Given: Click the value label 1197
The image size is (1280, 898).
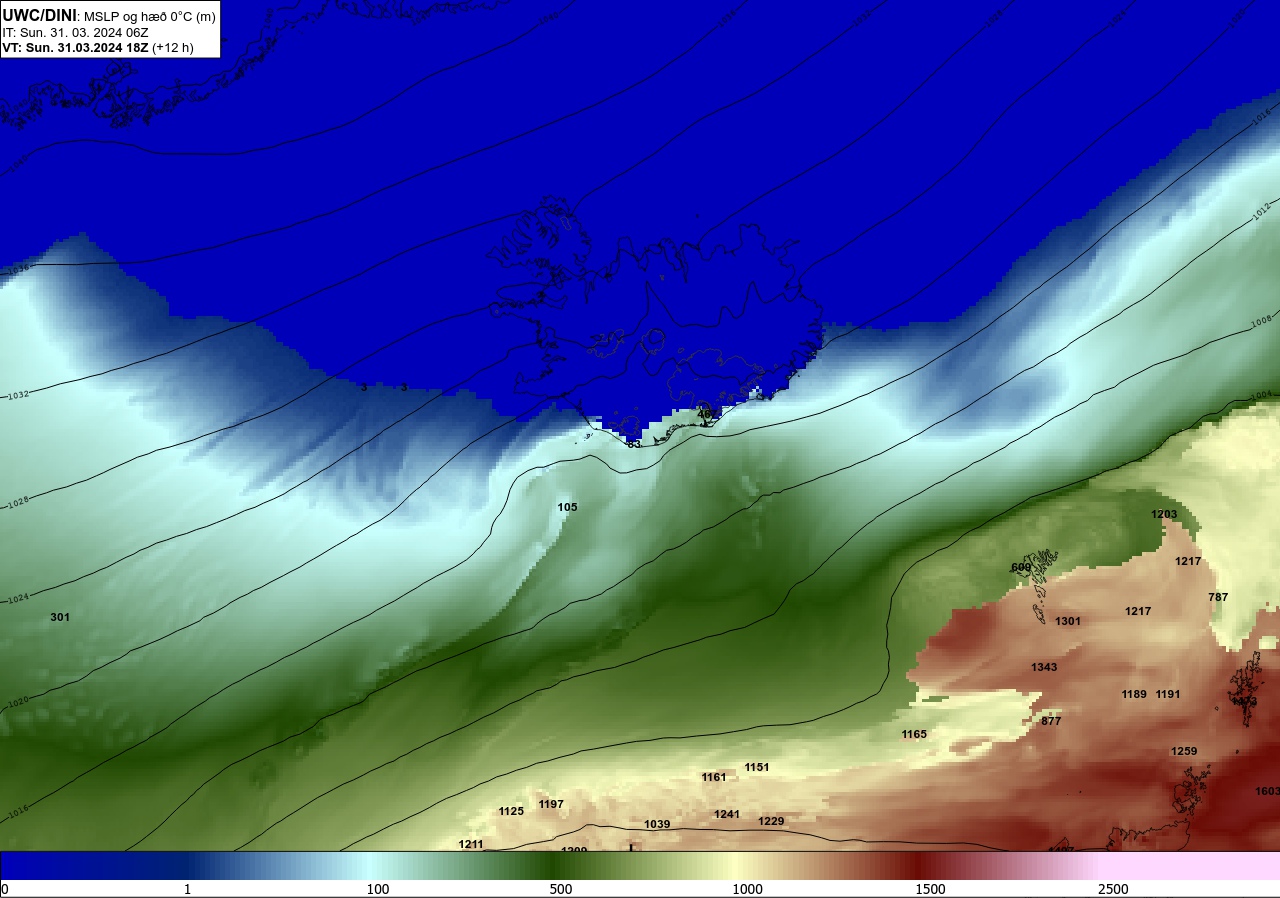Looking at the screenshot, I should coord(551,804).
